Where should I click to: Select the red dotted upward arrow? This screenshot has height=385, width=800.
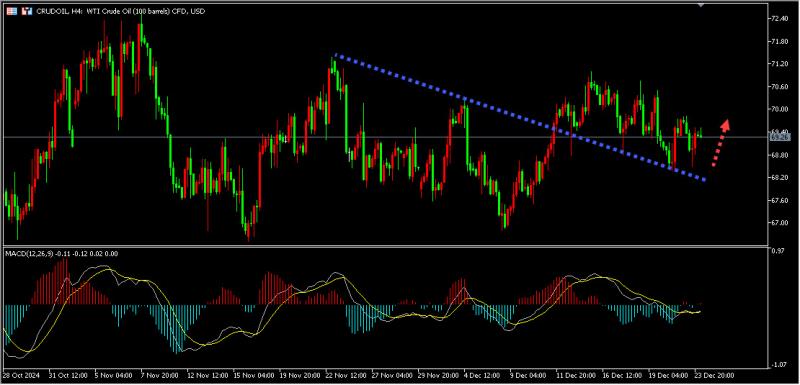coord(720,143)
